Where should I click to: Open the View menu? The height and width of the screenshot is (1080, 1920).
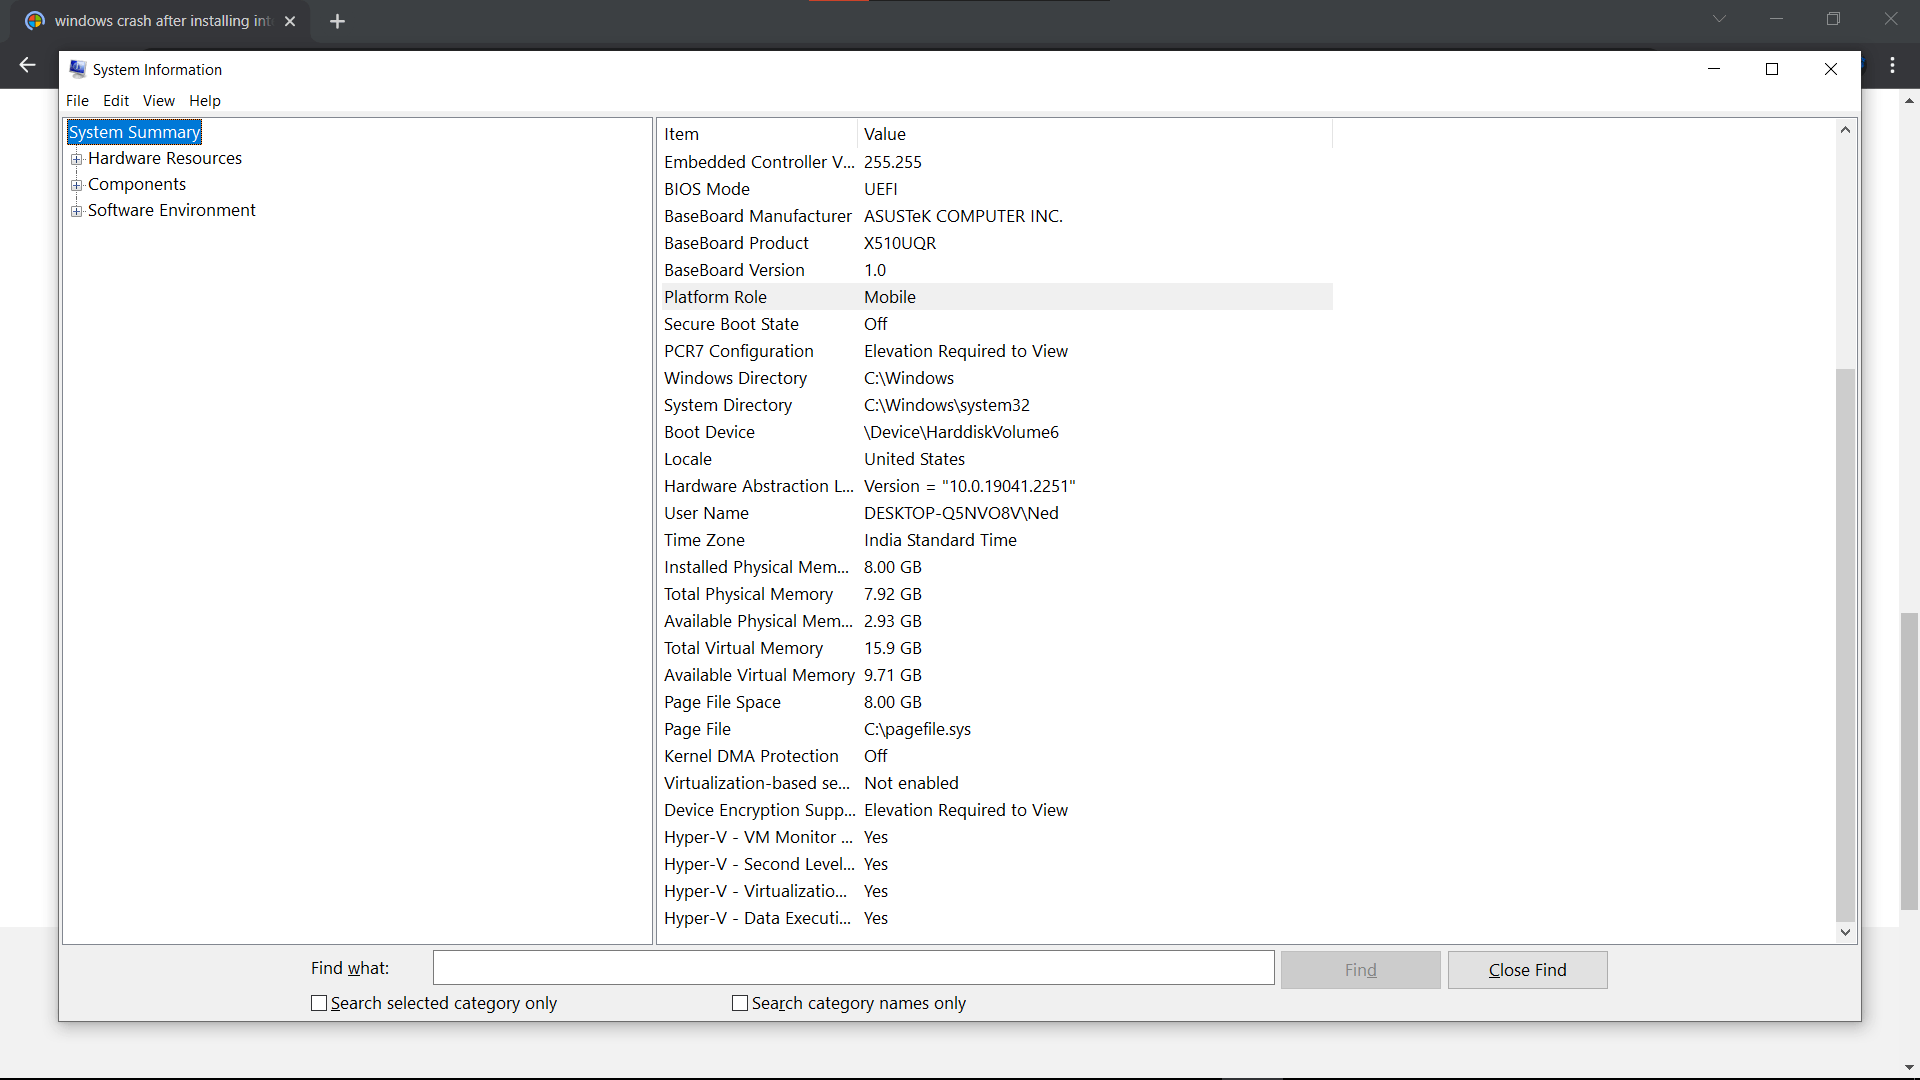(158, 101)
